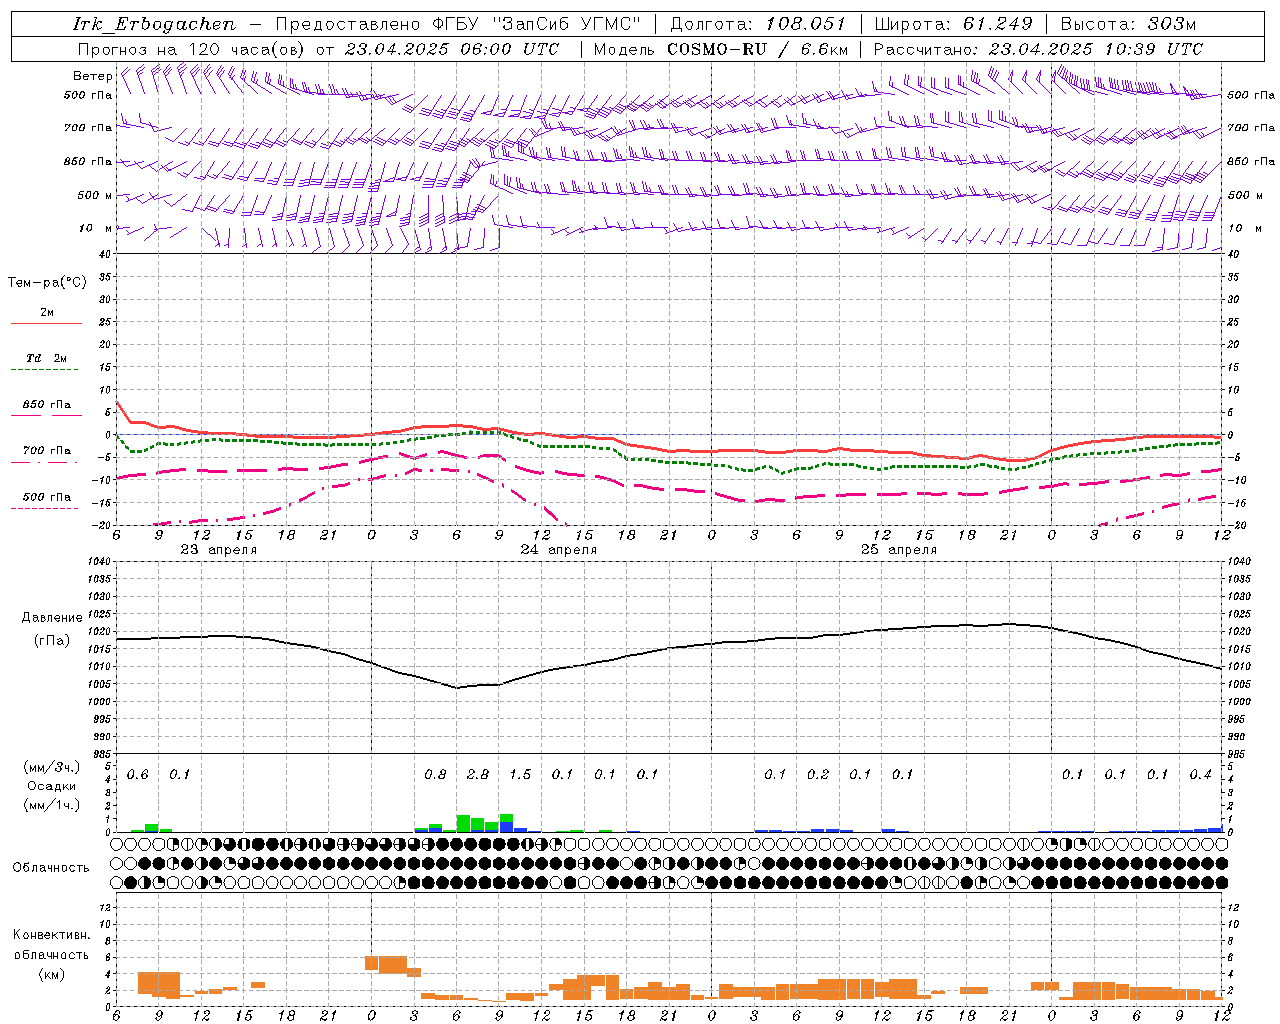Image resolution: width=1280 pixels, height=1024 pixels.
Task: Click the station name Irk_Erbogachen
Action: (x=154, y=24)
